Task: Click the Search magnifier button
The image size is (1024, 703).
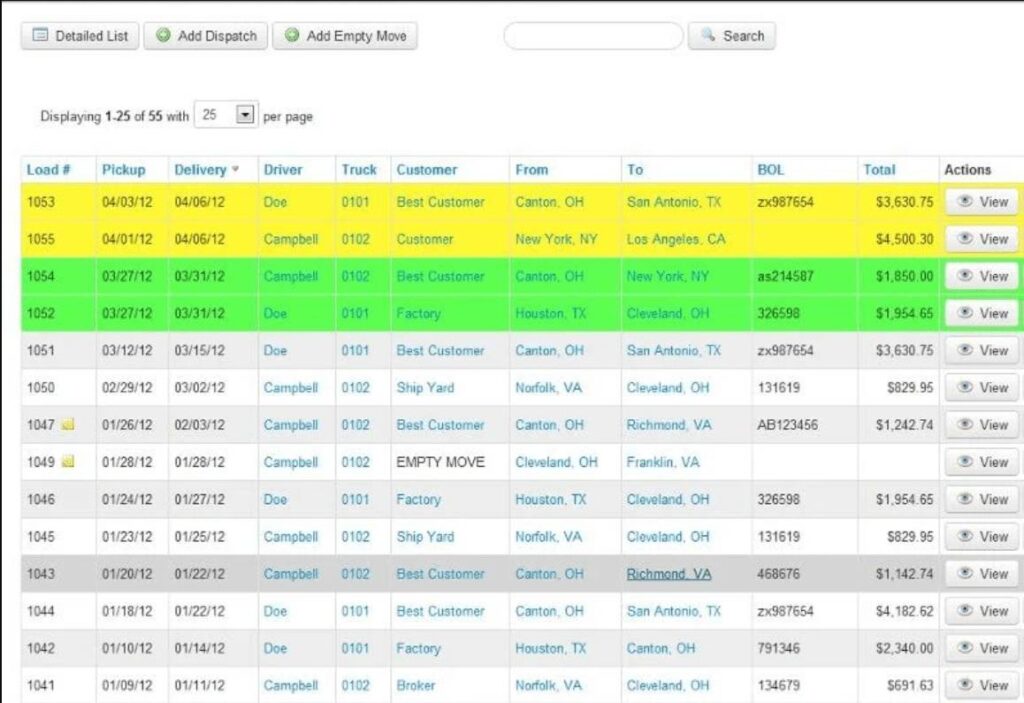Action: [x=732, y=36]
